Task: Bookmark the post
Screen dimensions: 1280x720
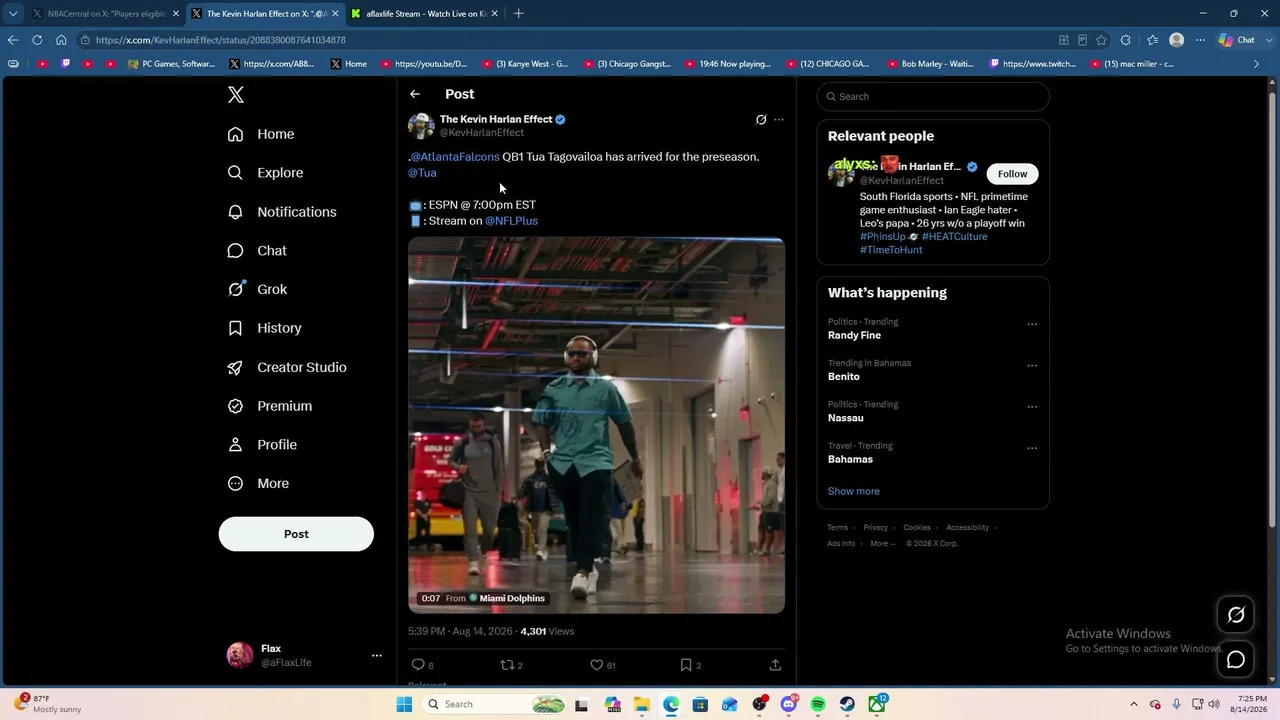Action: (x=686, y=665)
